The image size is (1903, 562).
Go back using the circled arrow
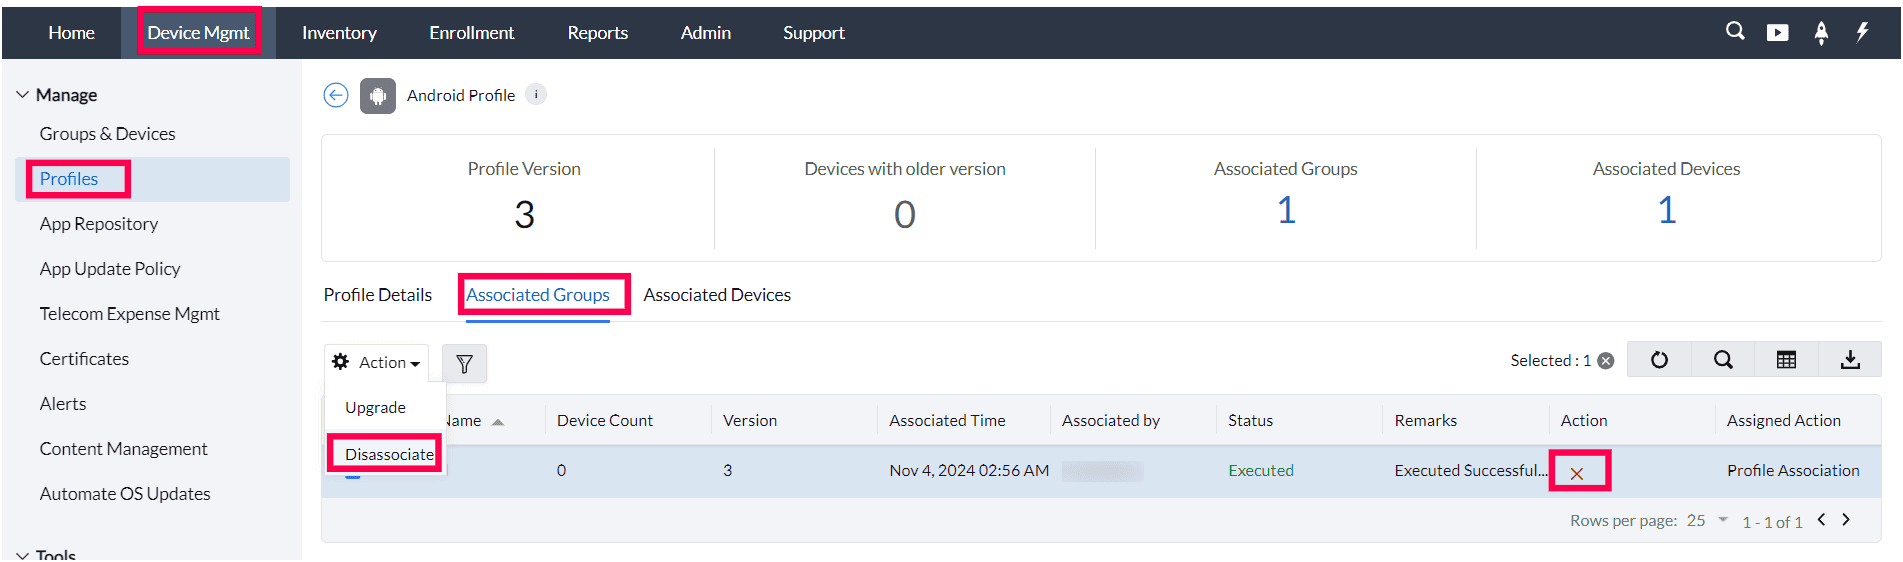[x=336, y=95]
